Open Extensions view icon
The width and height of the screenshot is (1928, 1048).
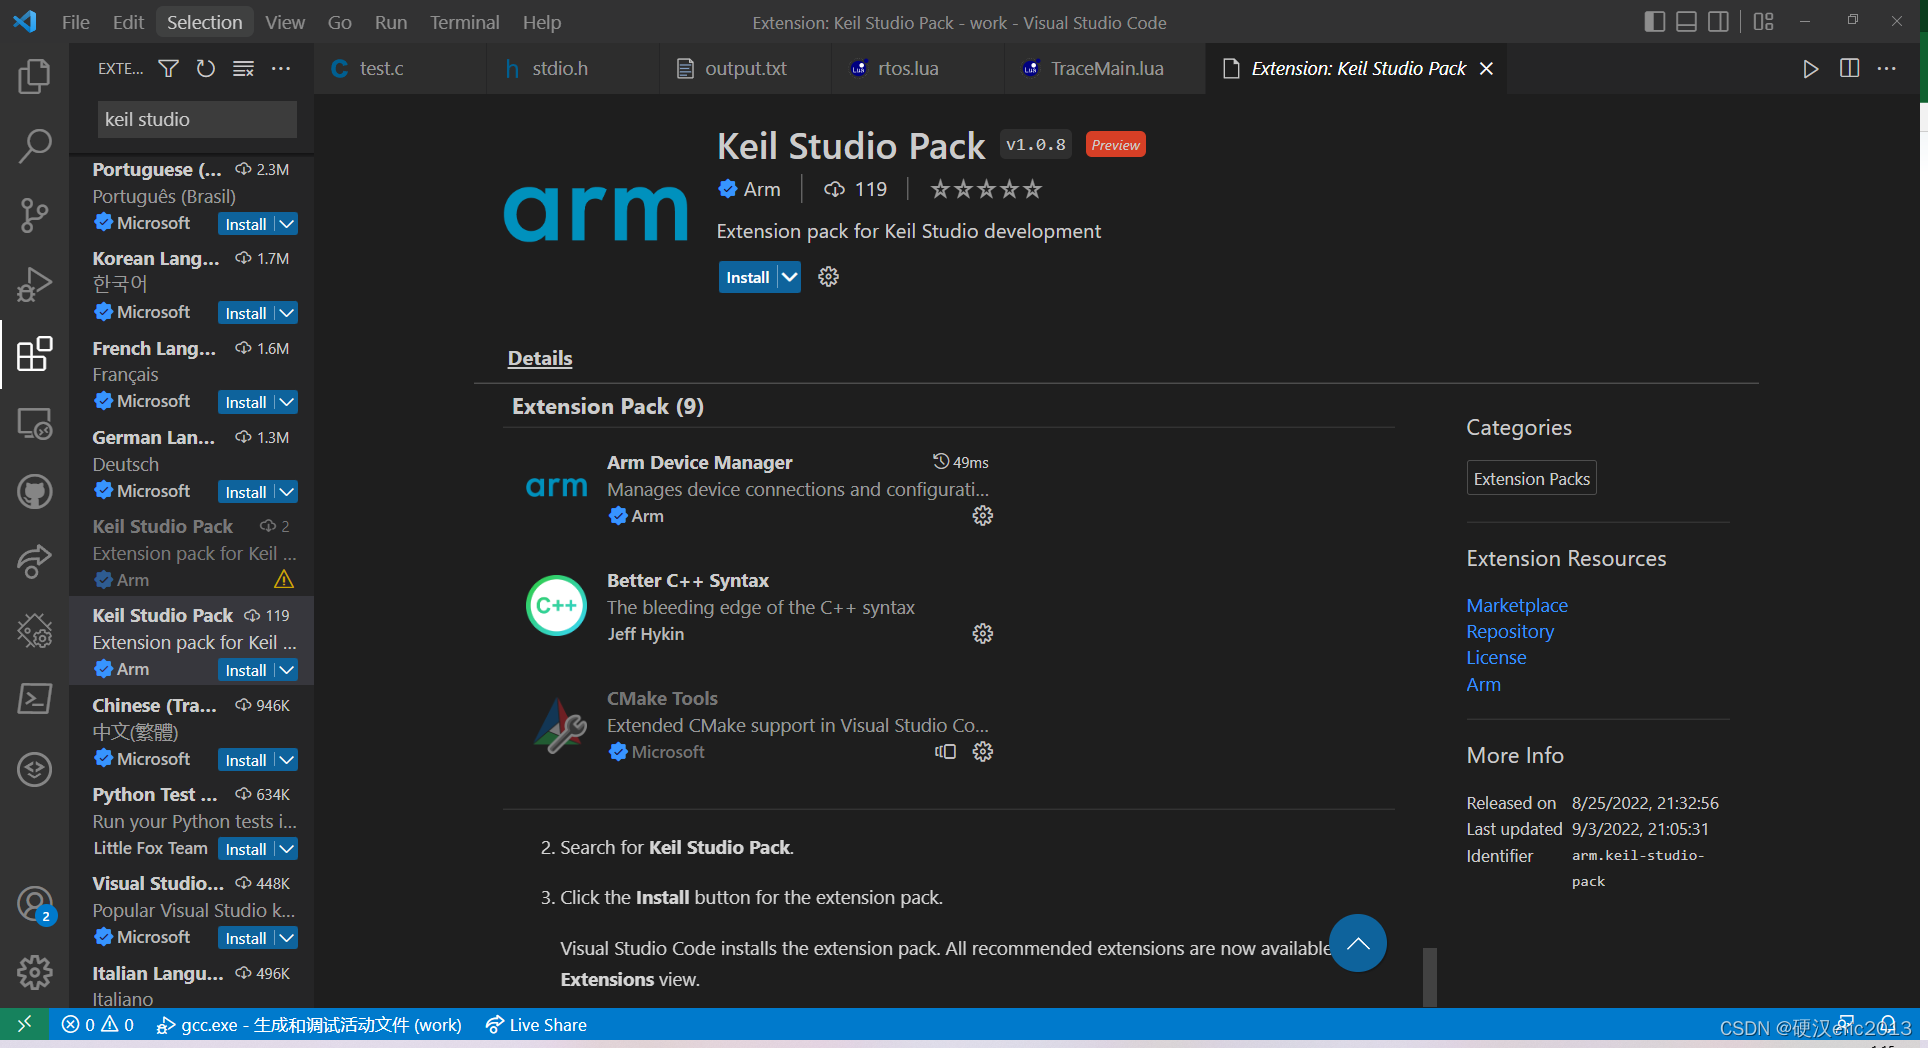coord(34,354)
